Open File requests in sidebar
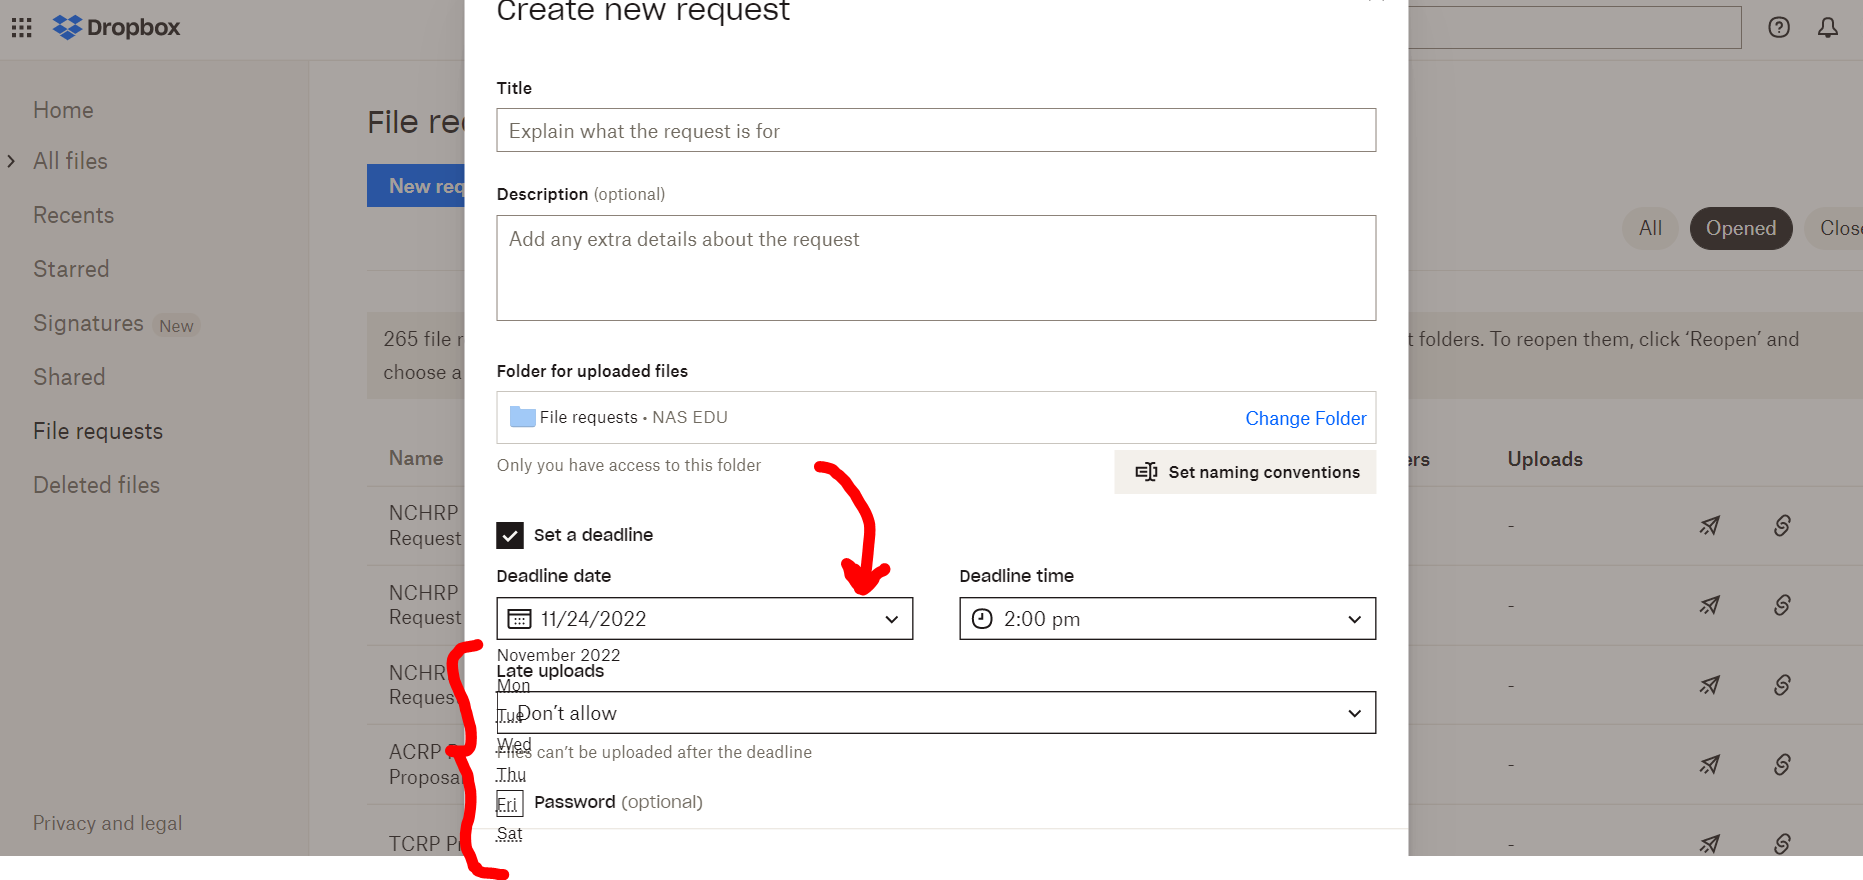Image resolution: width=1863 pixels, height=880 pixels. pyautogui.click(x=98, y=431)
